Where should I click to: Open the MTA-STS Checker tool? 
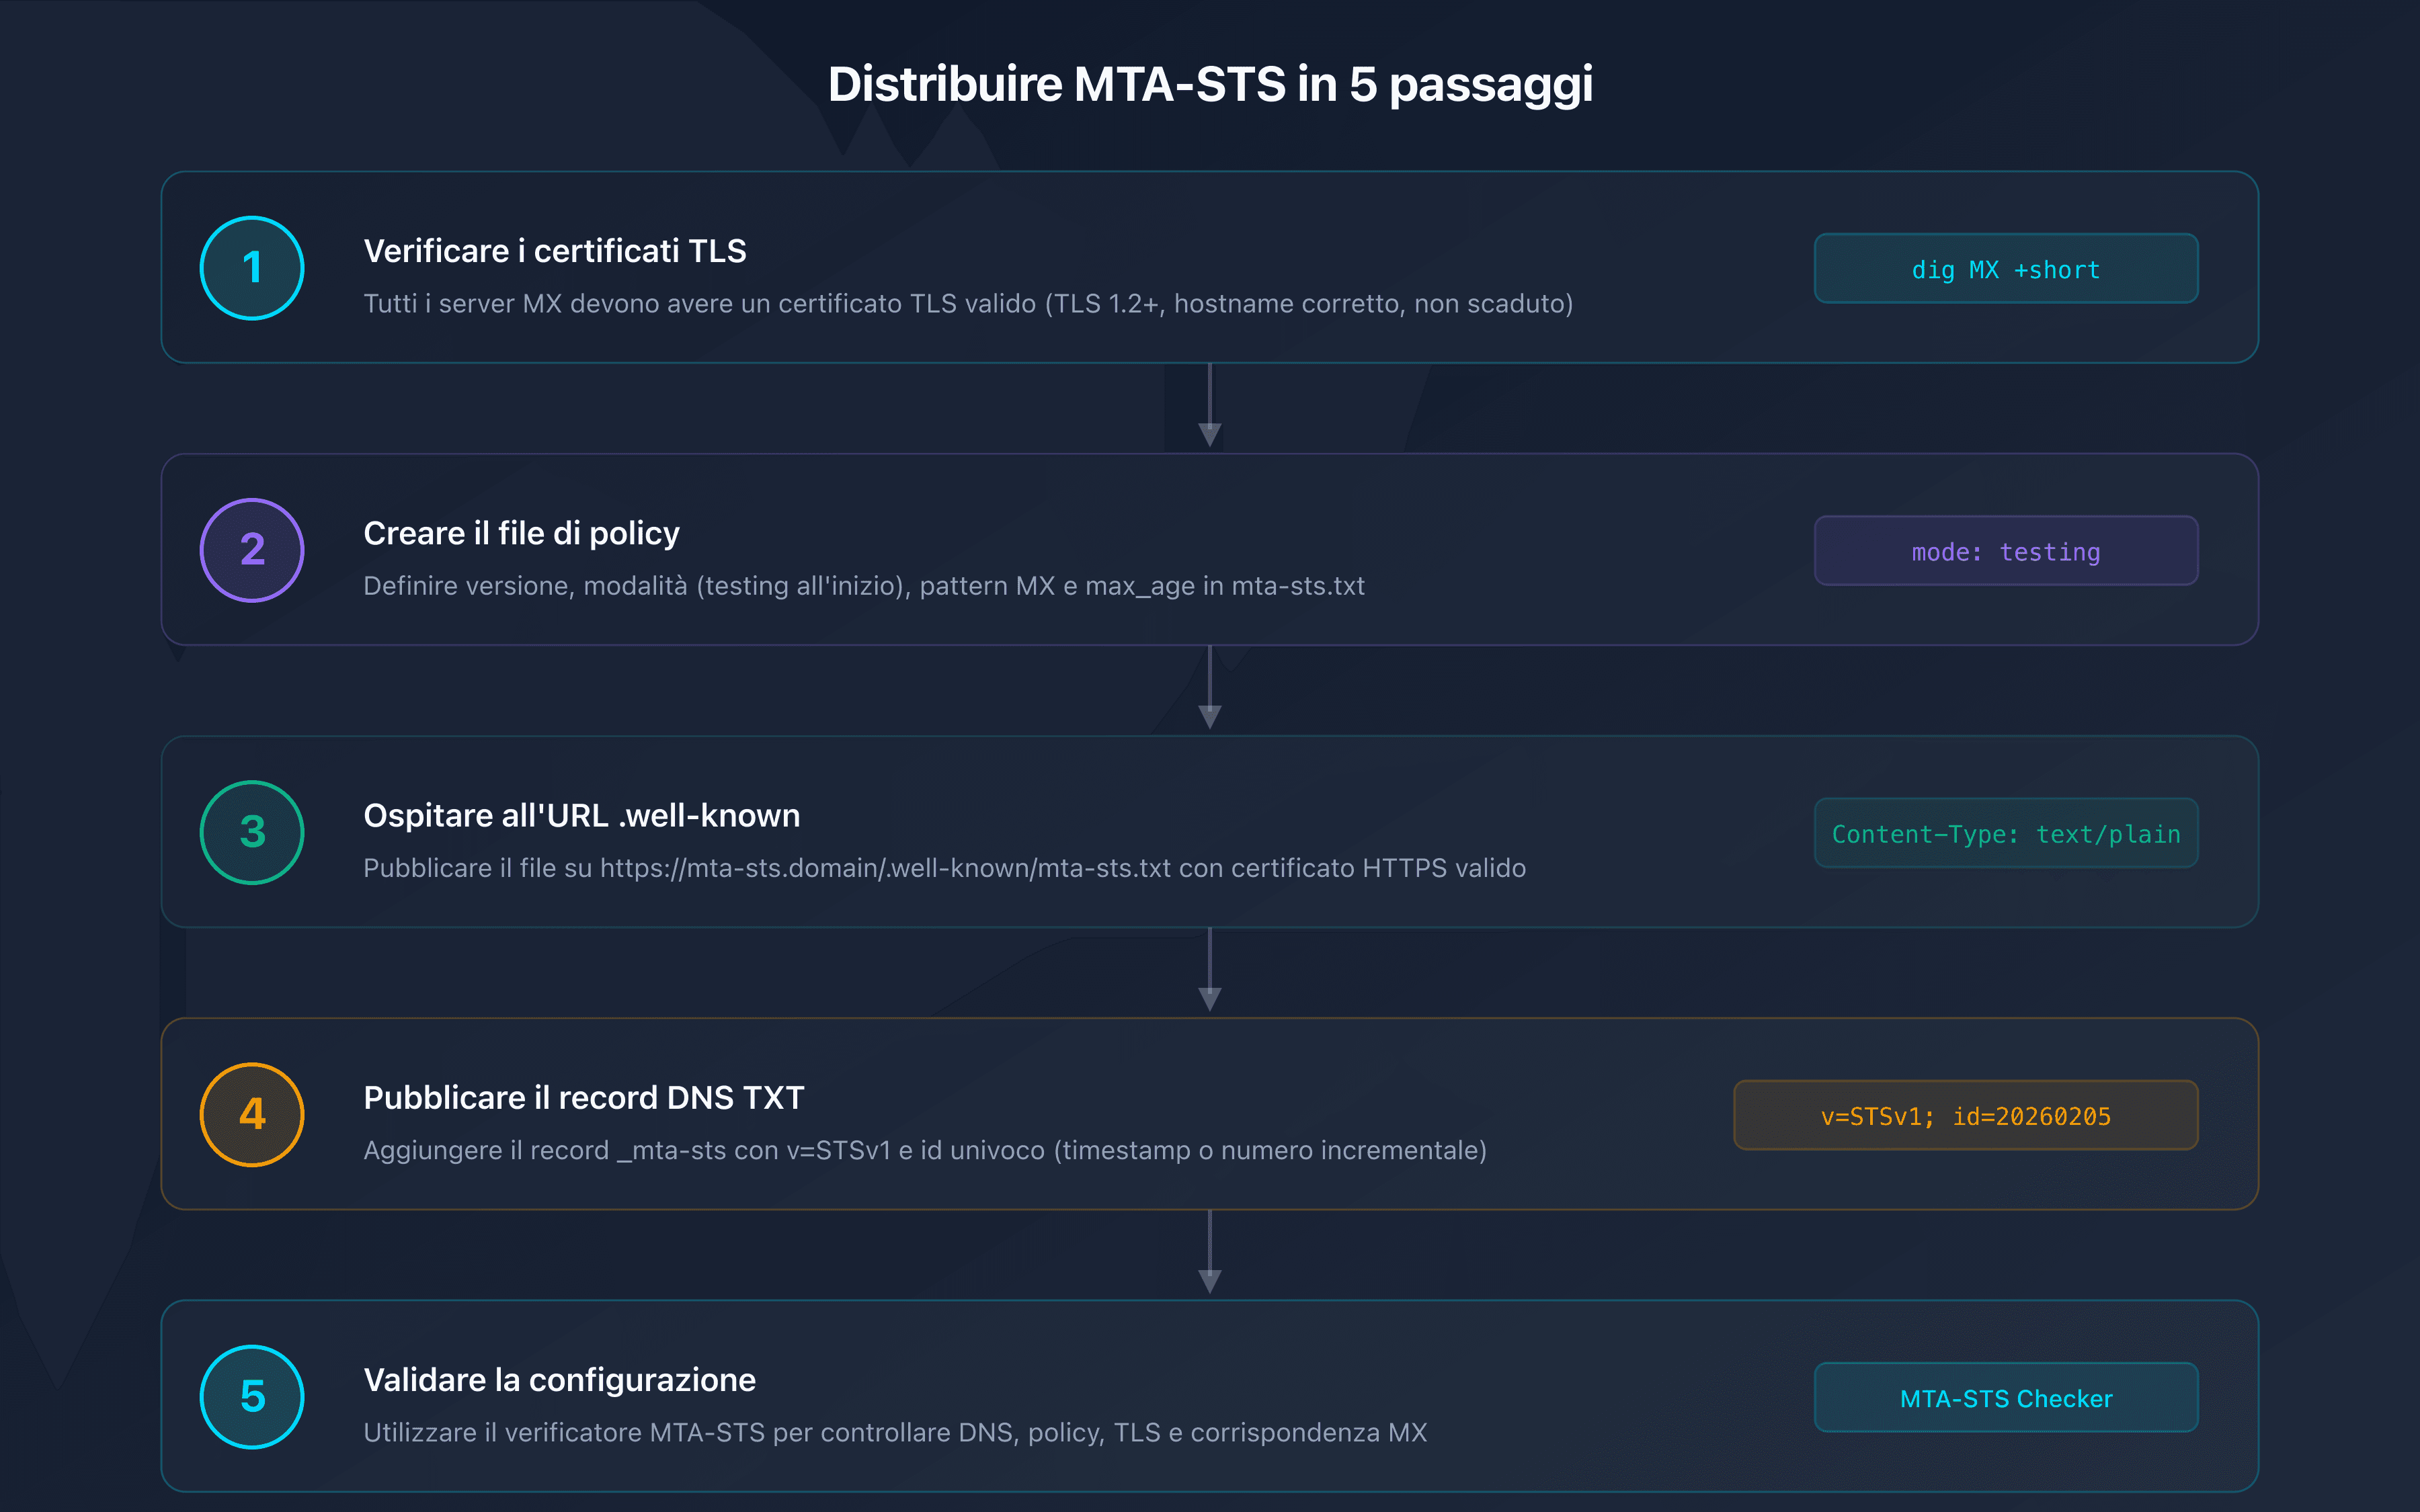2005,1397
